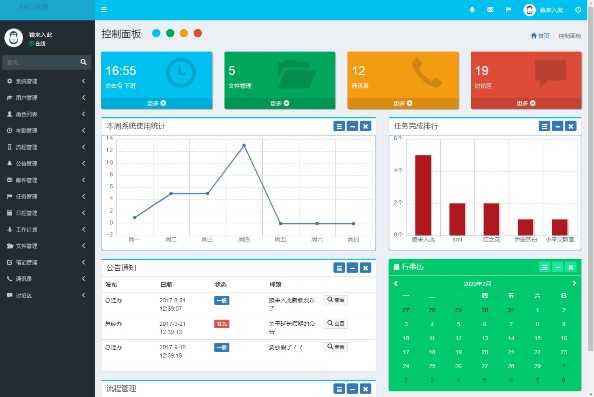Collapse the green calendar panel with its minus icon
Image resolution: width=594 pixels, height=397 pixels.
tap(557, 267)
